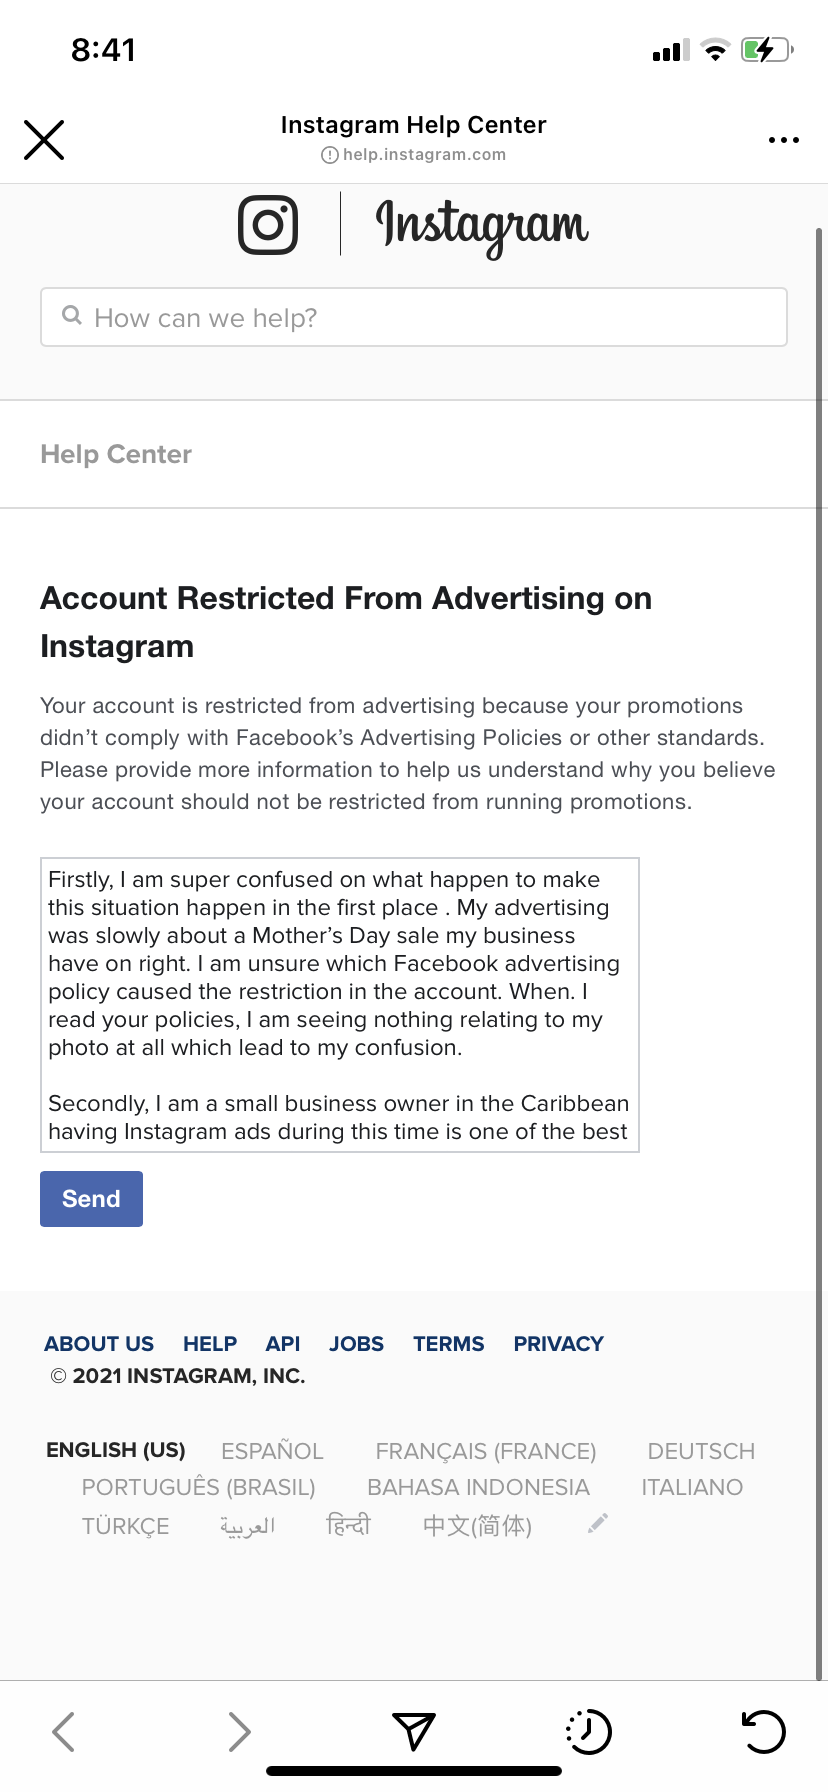
Task: Click the How can we help search field
Action: tap(414, 318)
